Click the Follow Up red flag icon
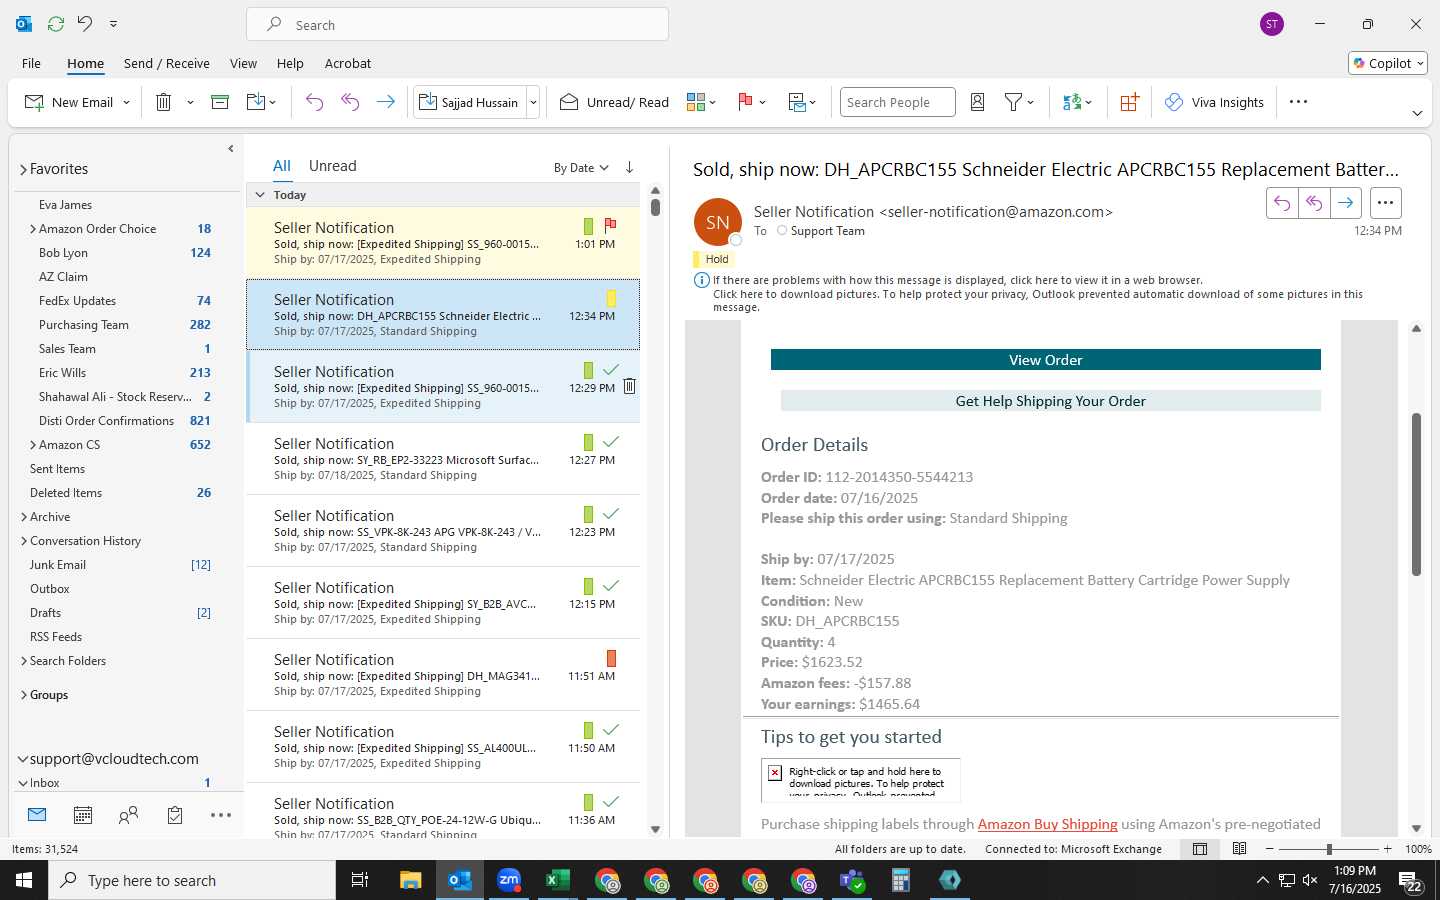This screenshot has height=900, width=1440. coord(745,102)
